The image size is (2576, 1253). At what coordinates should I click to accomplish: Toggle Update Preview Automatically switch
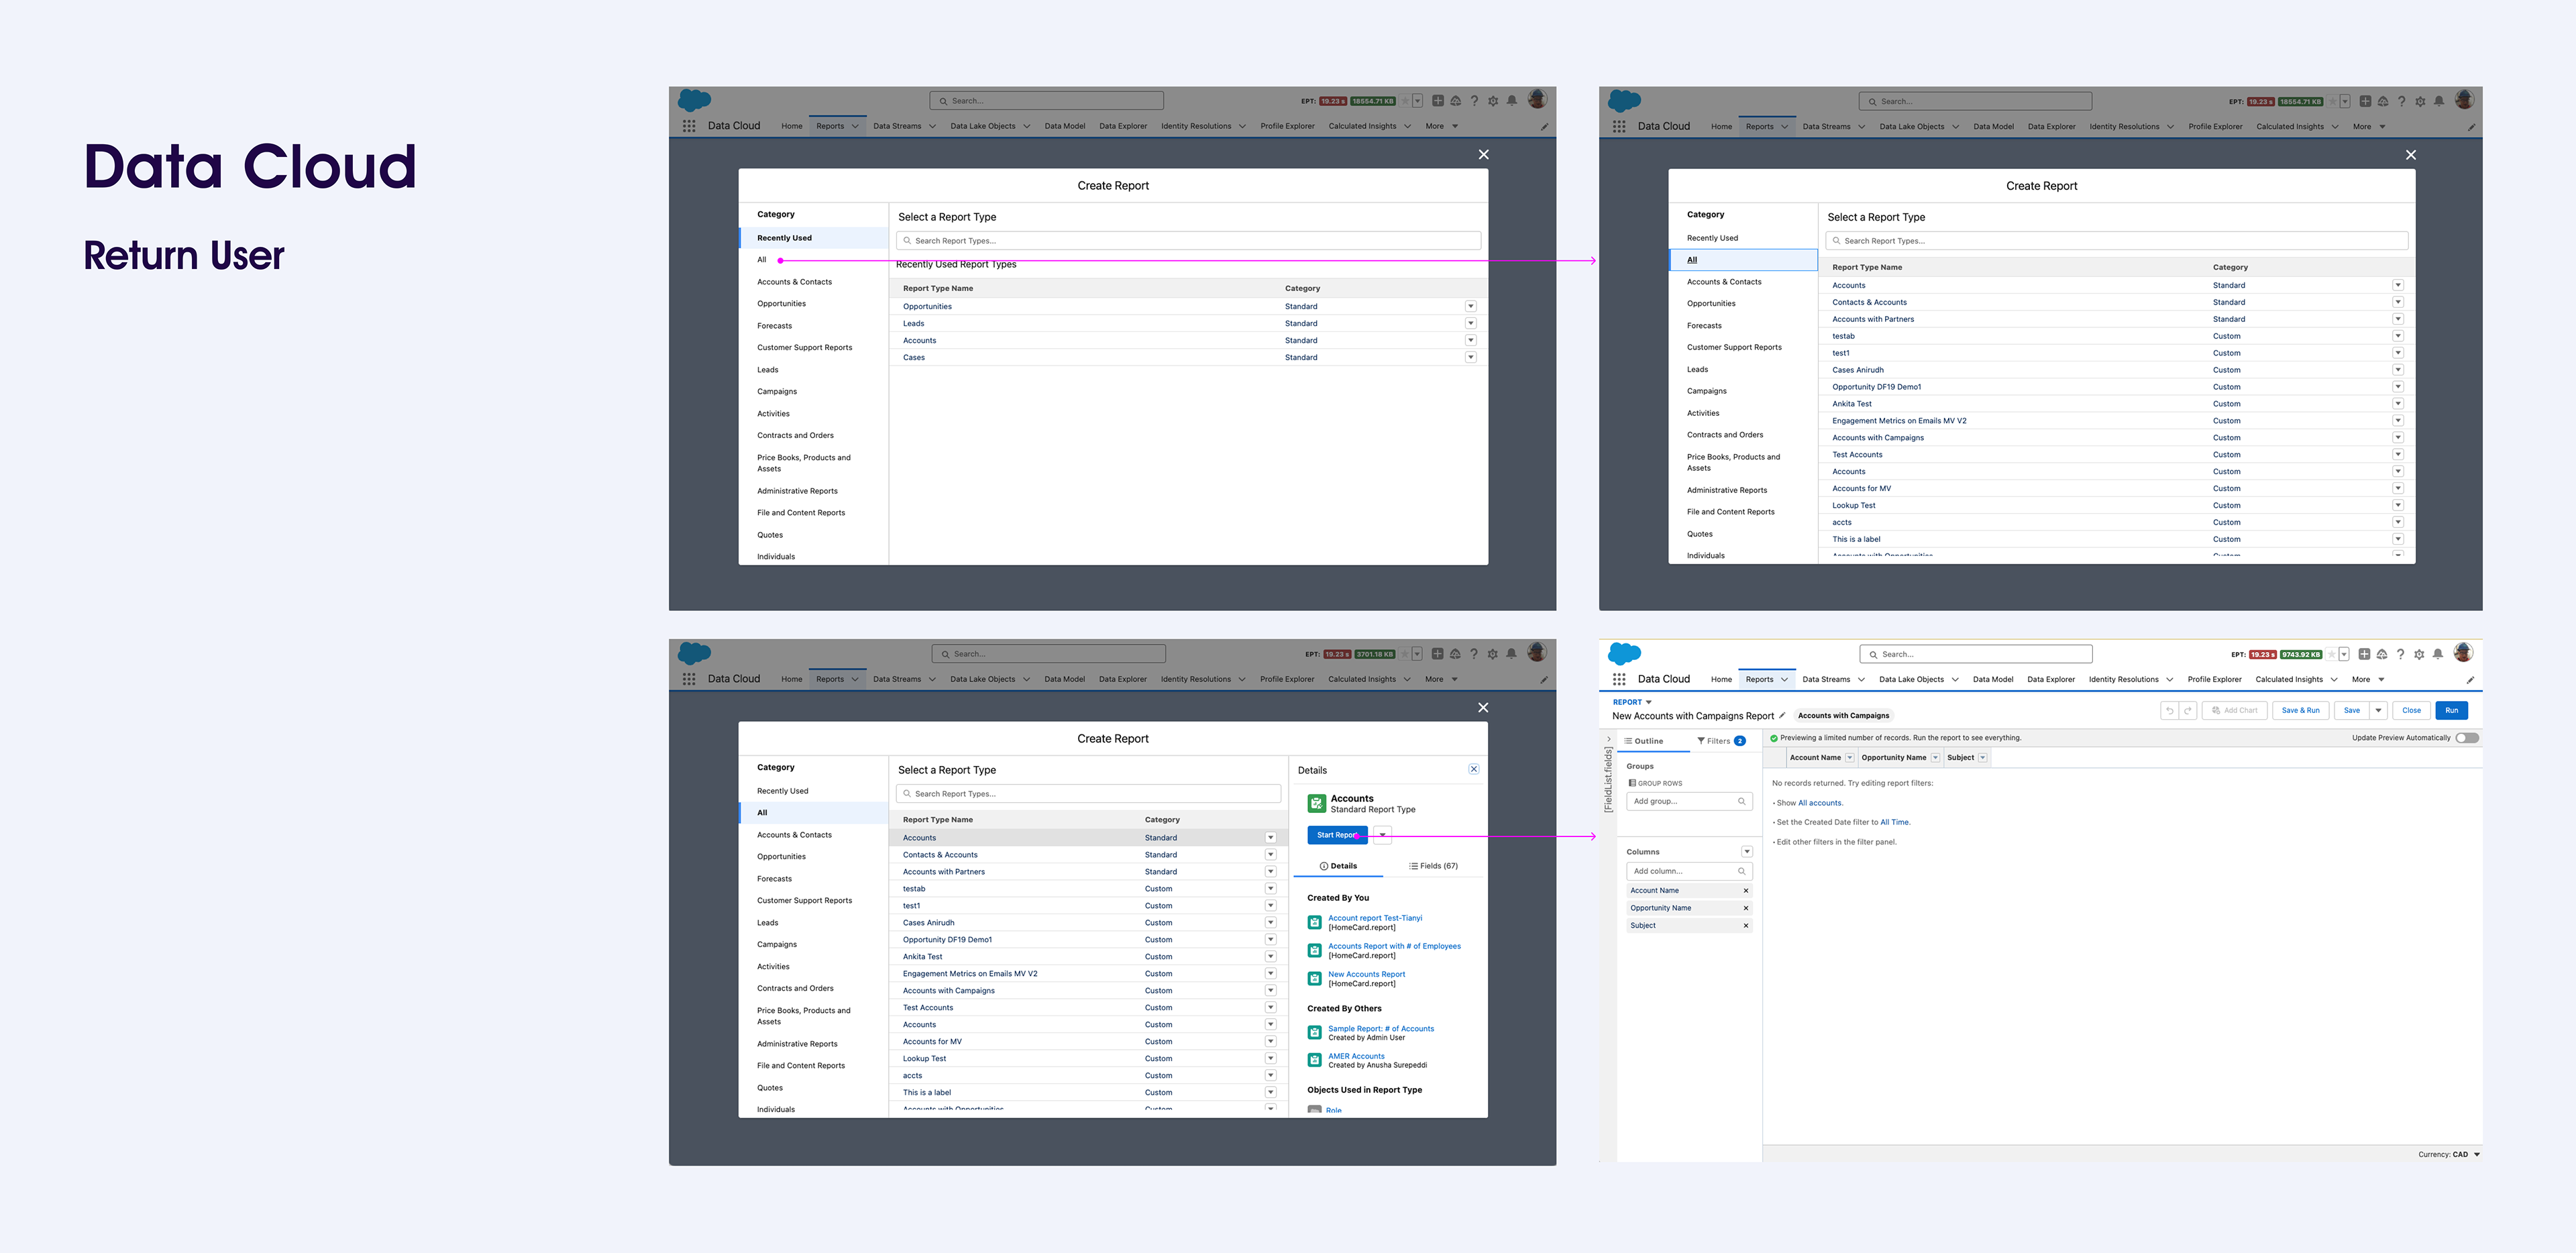click(2467, 738)
